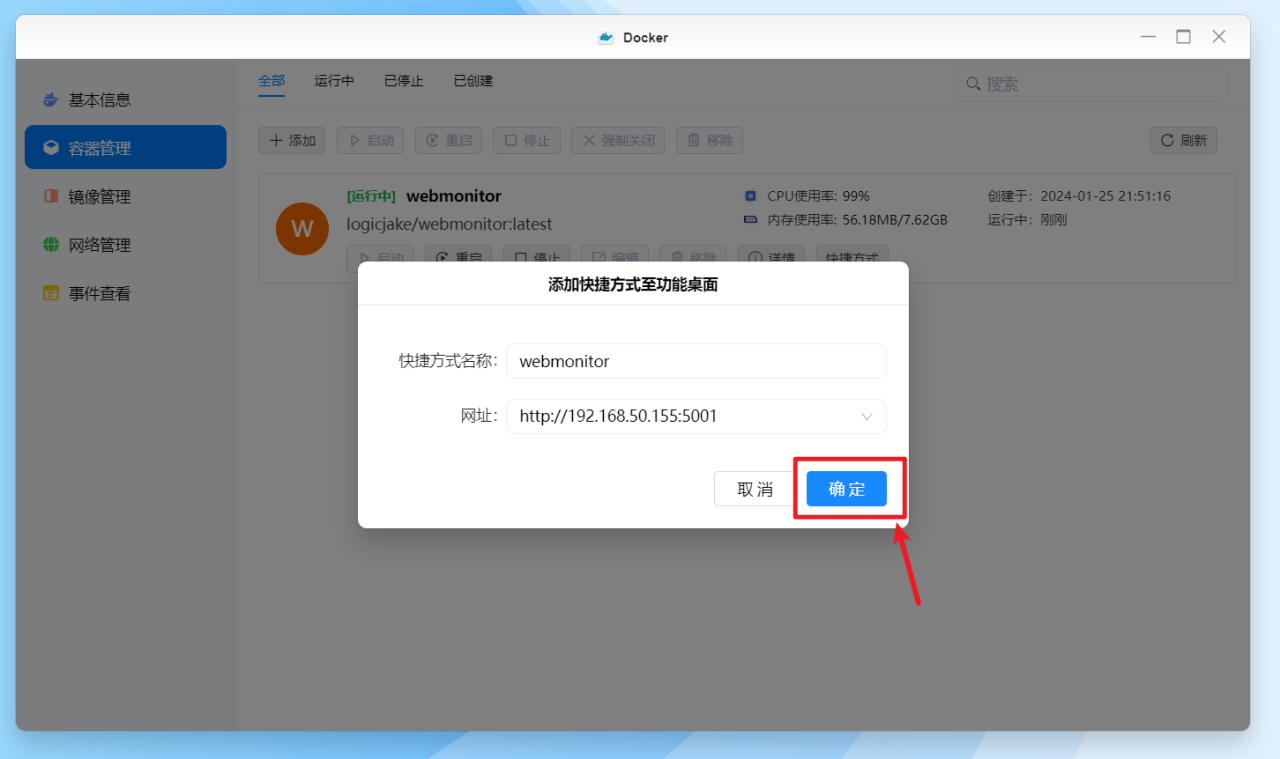Click the 强制关闭 toolbar icon
This screenshot has height=759, width=1280.
pos(617,140)
